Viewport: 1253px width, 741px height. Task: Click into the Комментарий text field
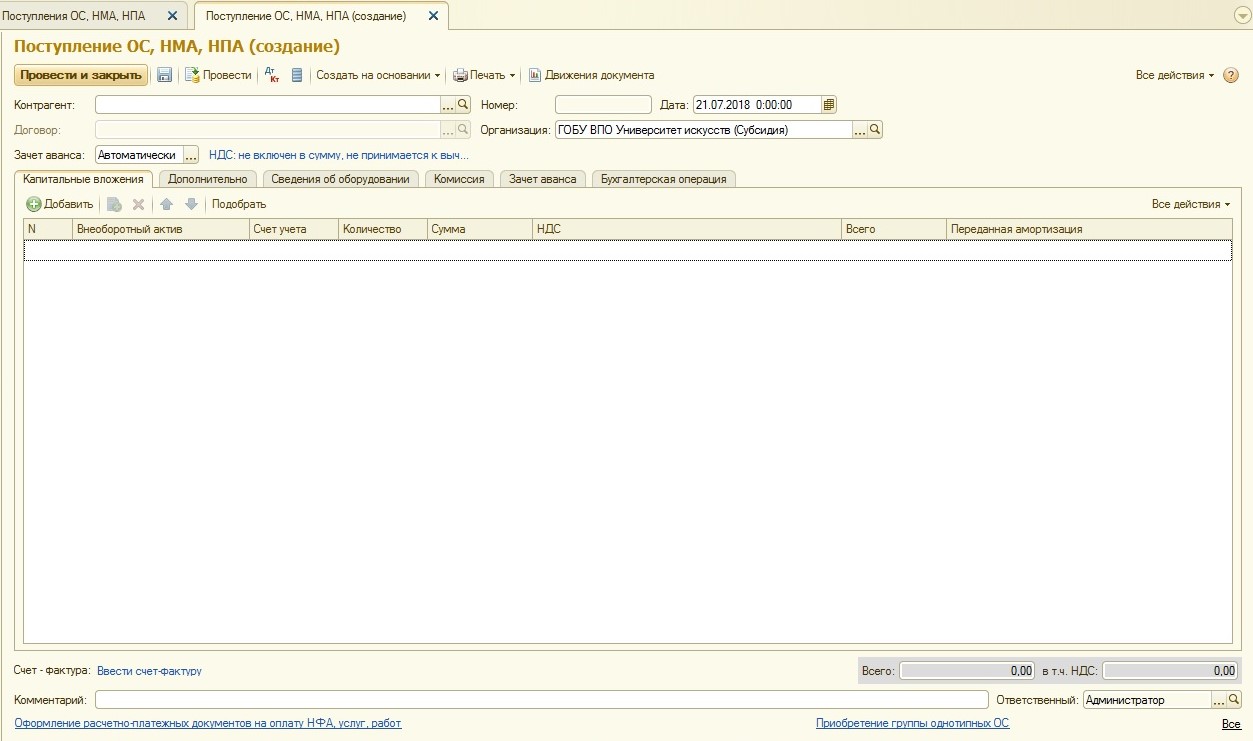click(541, 700)
